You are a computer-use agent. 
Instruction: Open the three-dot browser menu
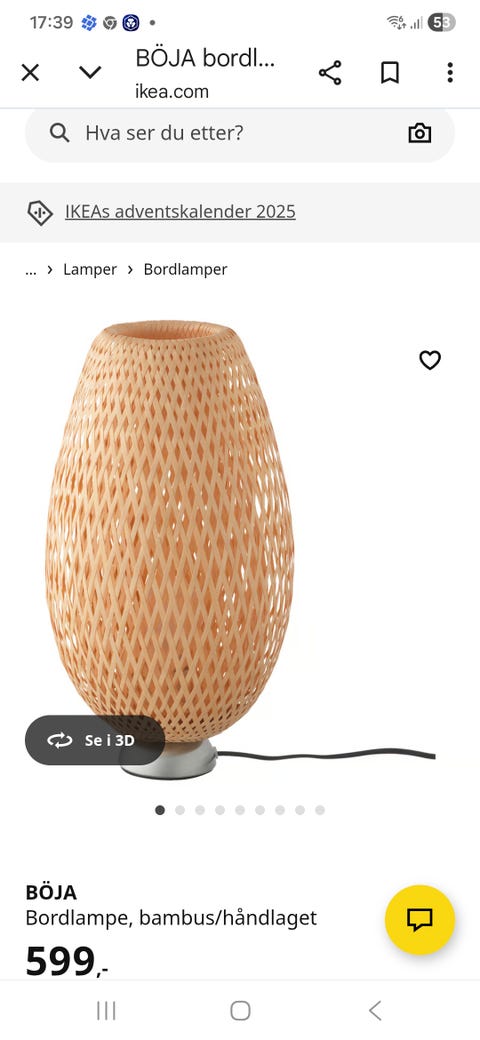(450, 72)
